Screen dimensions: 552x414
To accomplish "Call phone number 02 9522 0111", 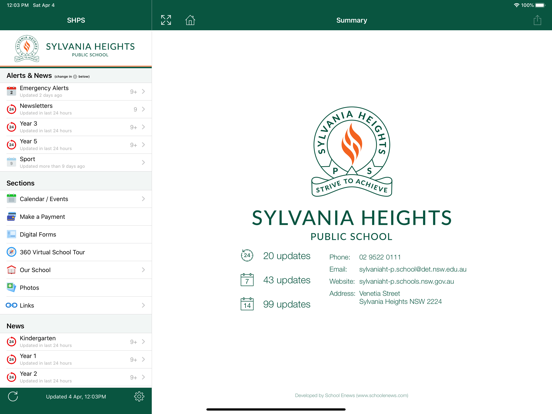I will click(380, 257).
